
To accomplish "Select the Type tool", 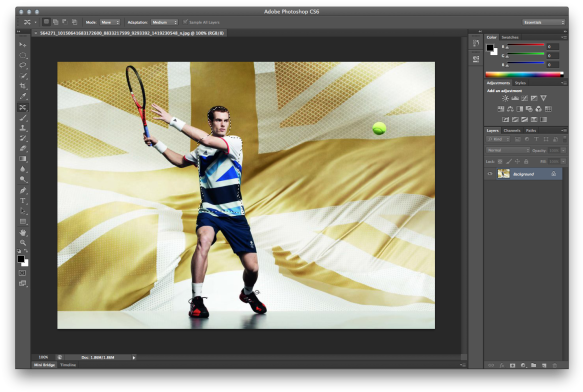I will coord(23,201).
